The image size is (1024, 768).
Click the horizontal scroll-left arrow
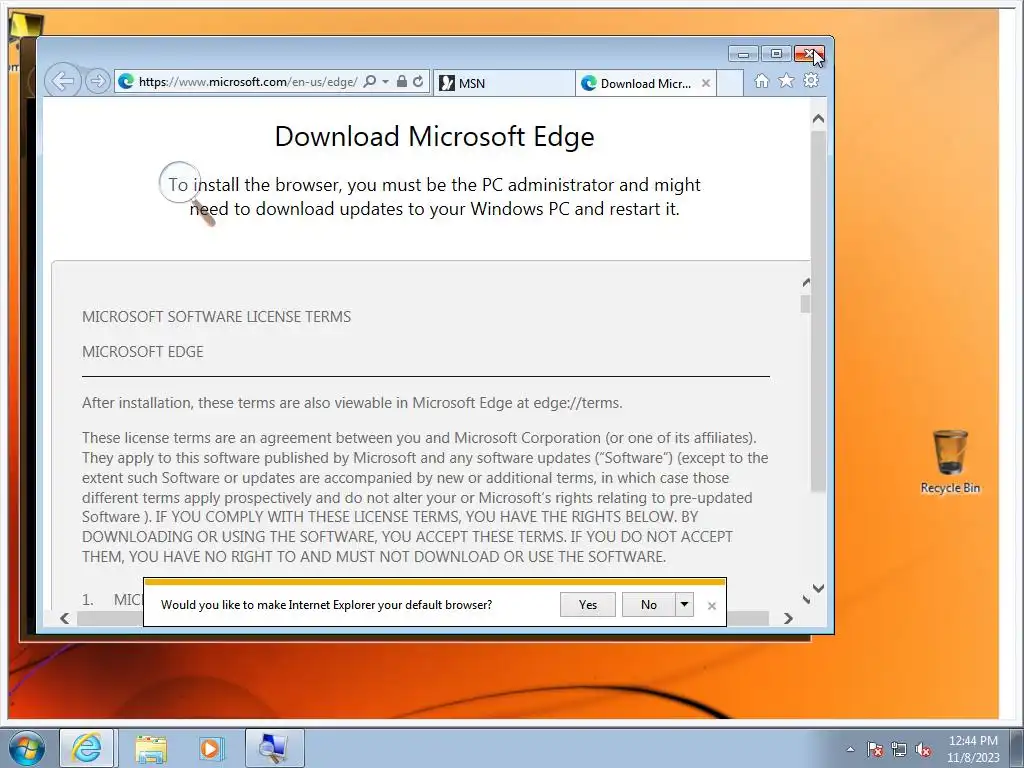point(65,618)
